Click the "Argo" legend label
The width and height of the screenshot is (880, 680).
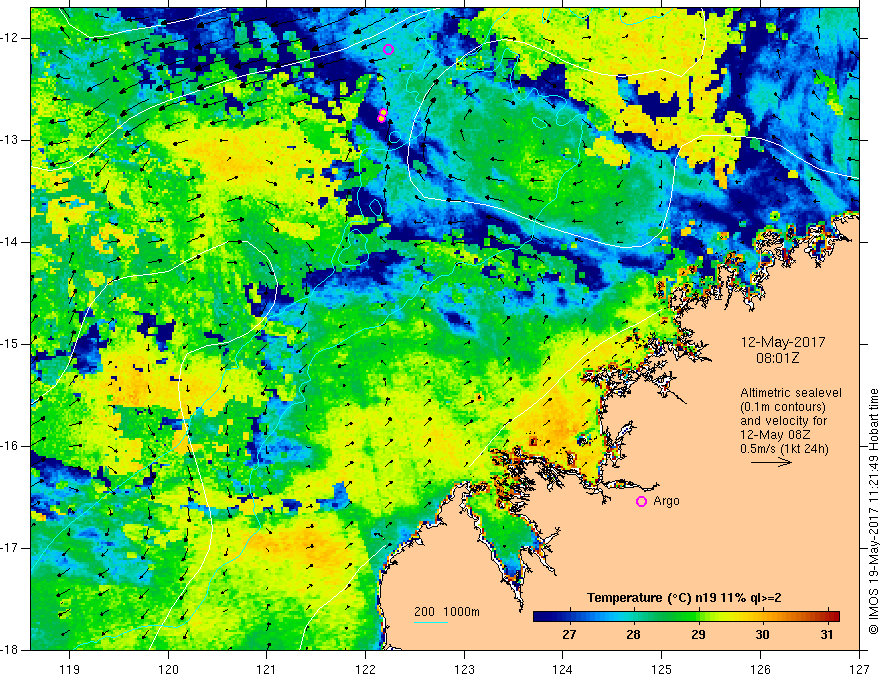[x=666, y=501]
